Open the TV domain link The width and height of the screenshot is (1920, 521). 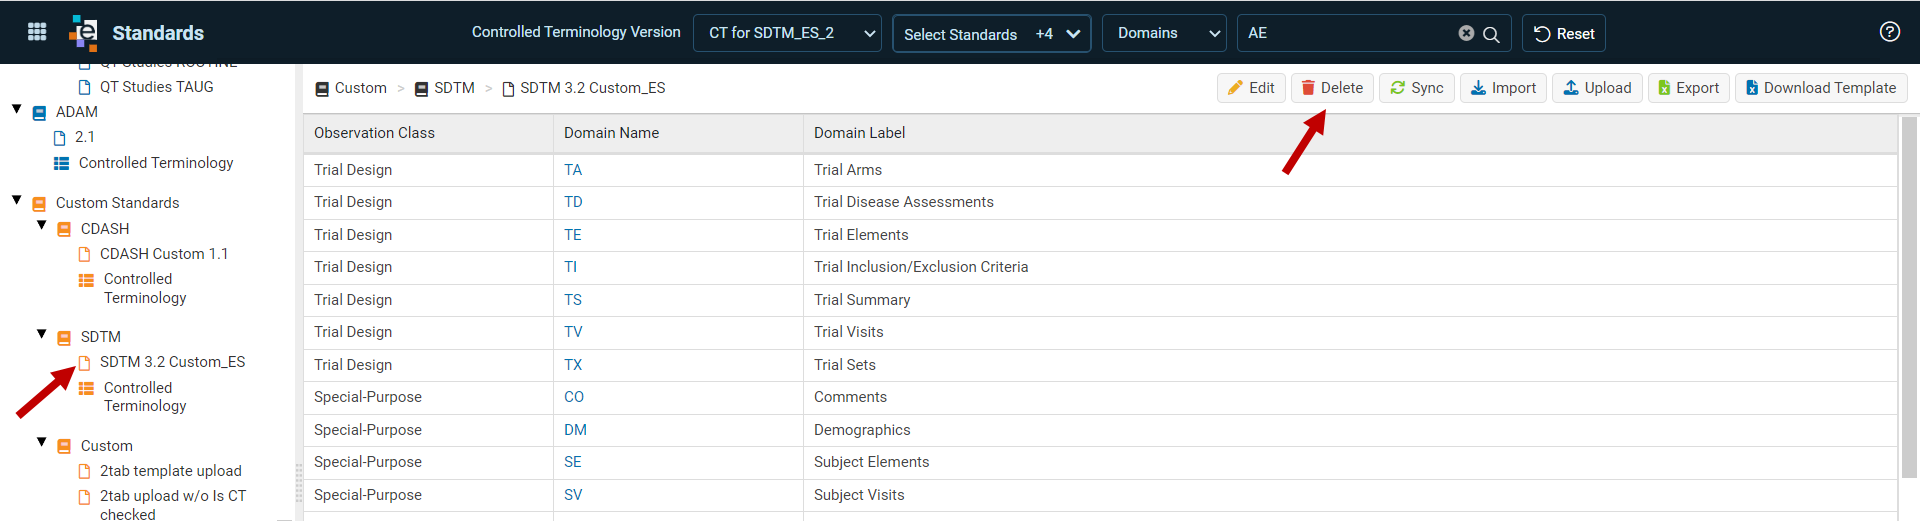click(573, 332)
